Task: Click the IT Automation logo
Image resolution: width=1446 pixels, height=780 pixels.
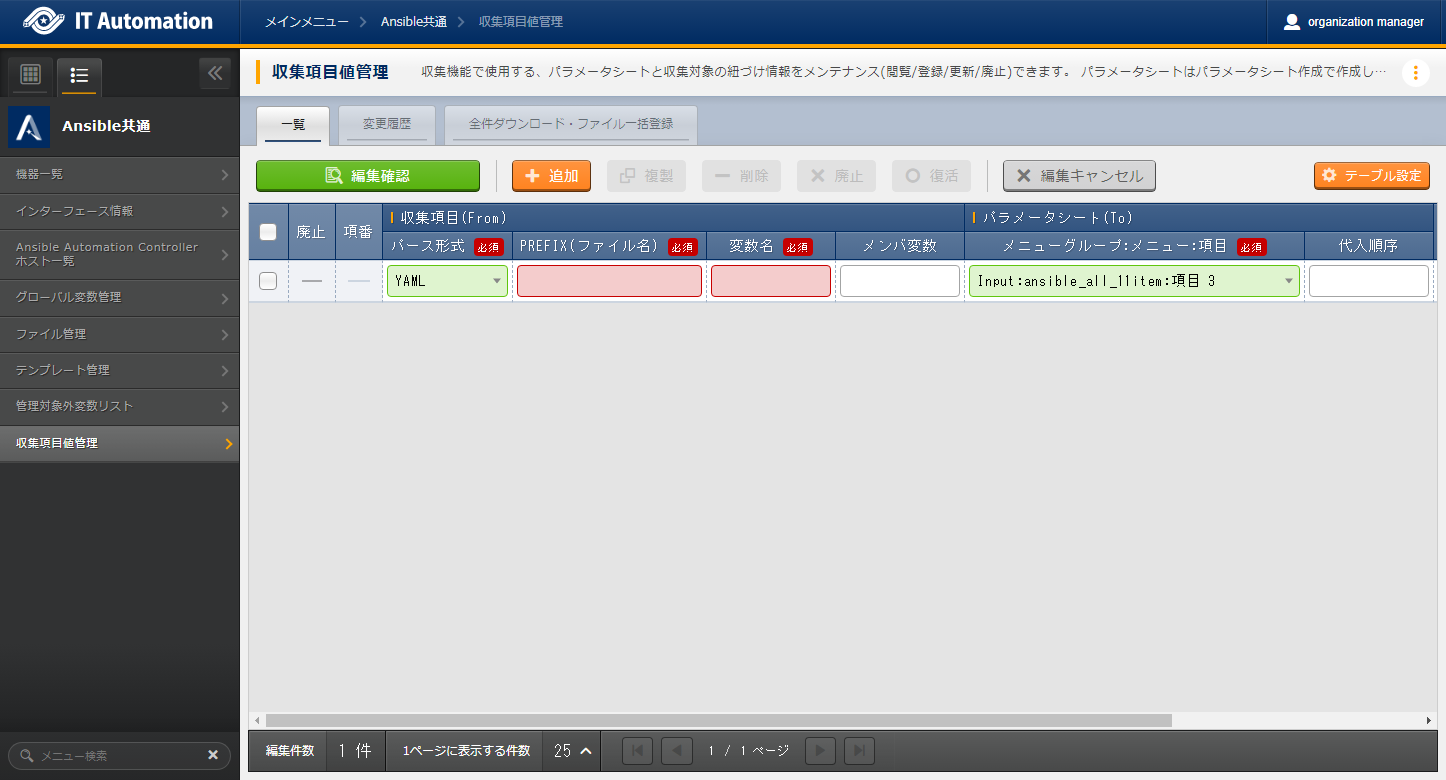Action: coord(118,22)
